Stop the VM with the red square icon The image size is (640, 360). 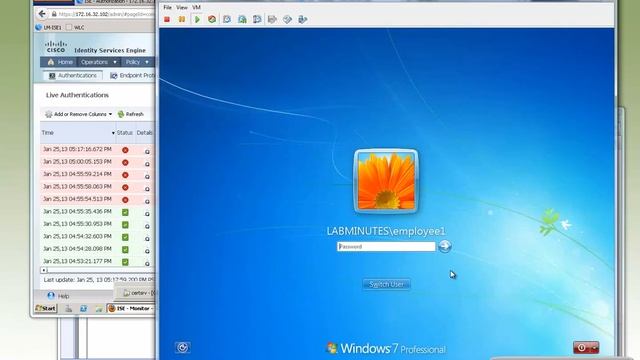coord(167,19)
